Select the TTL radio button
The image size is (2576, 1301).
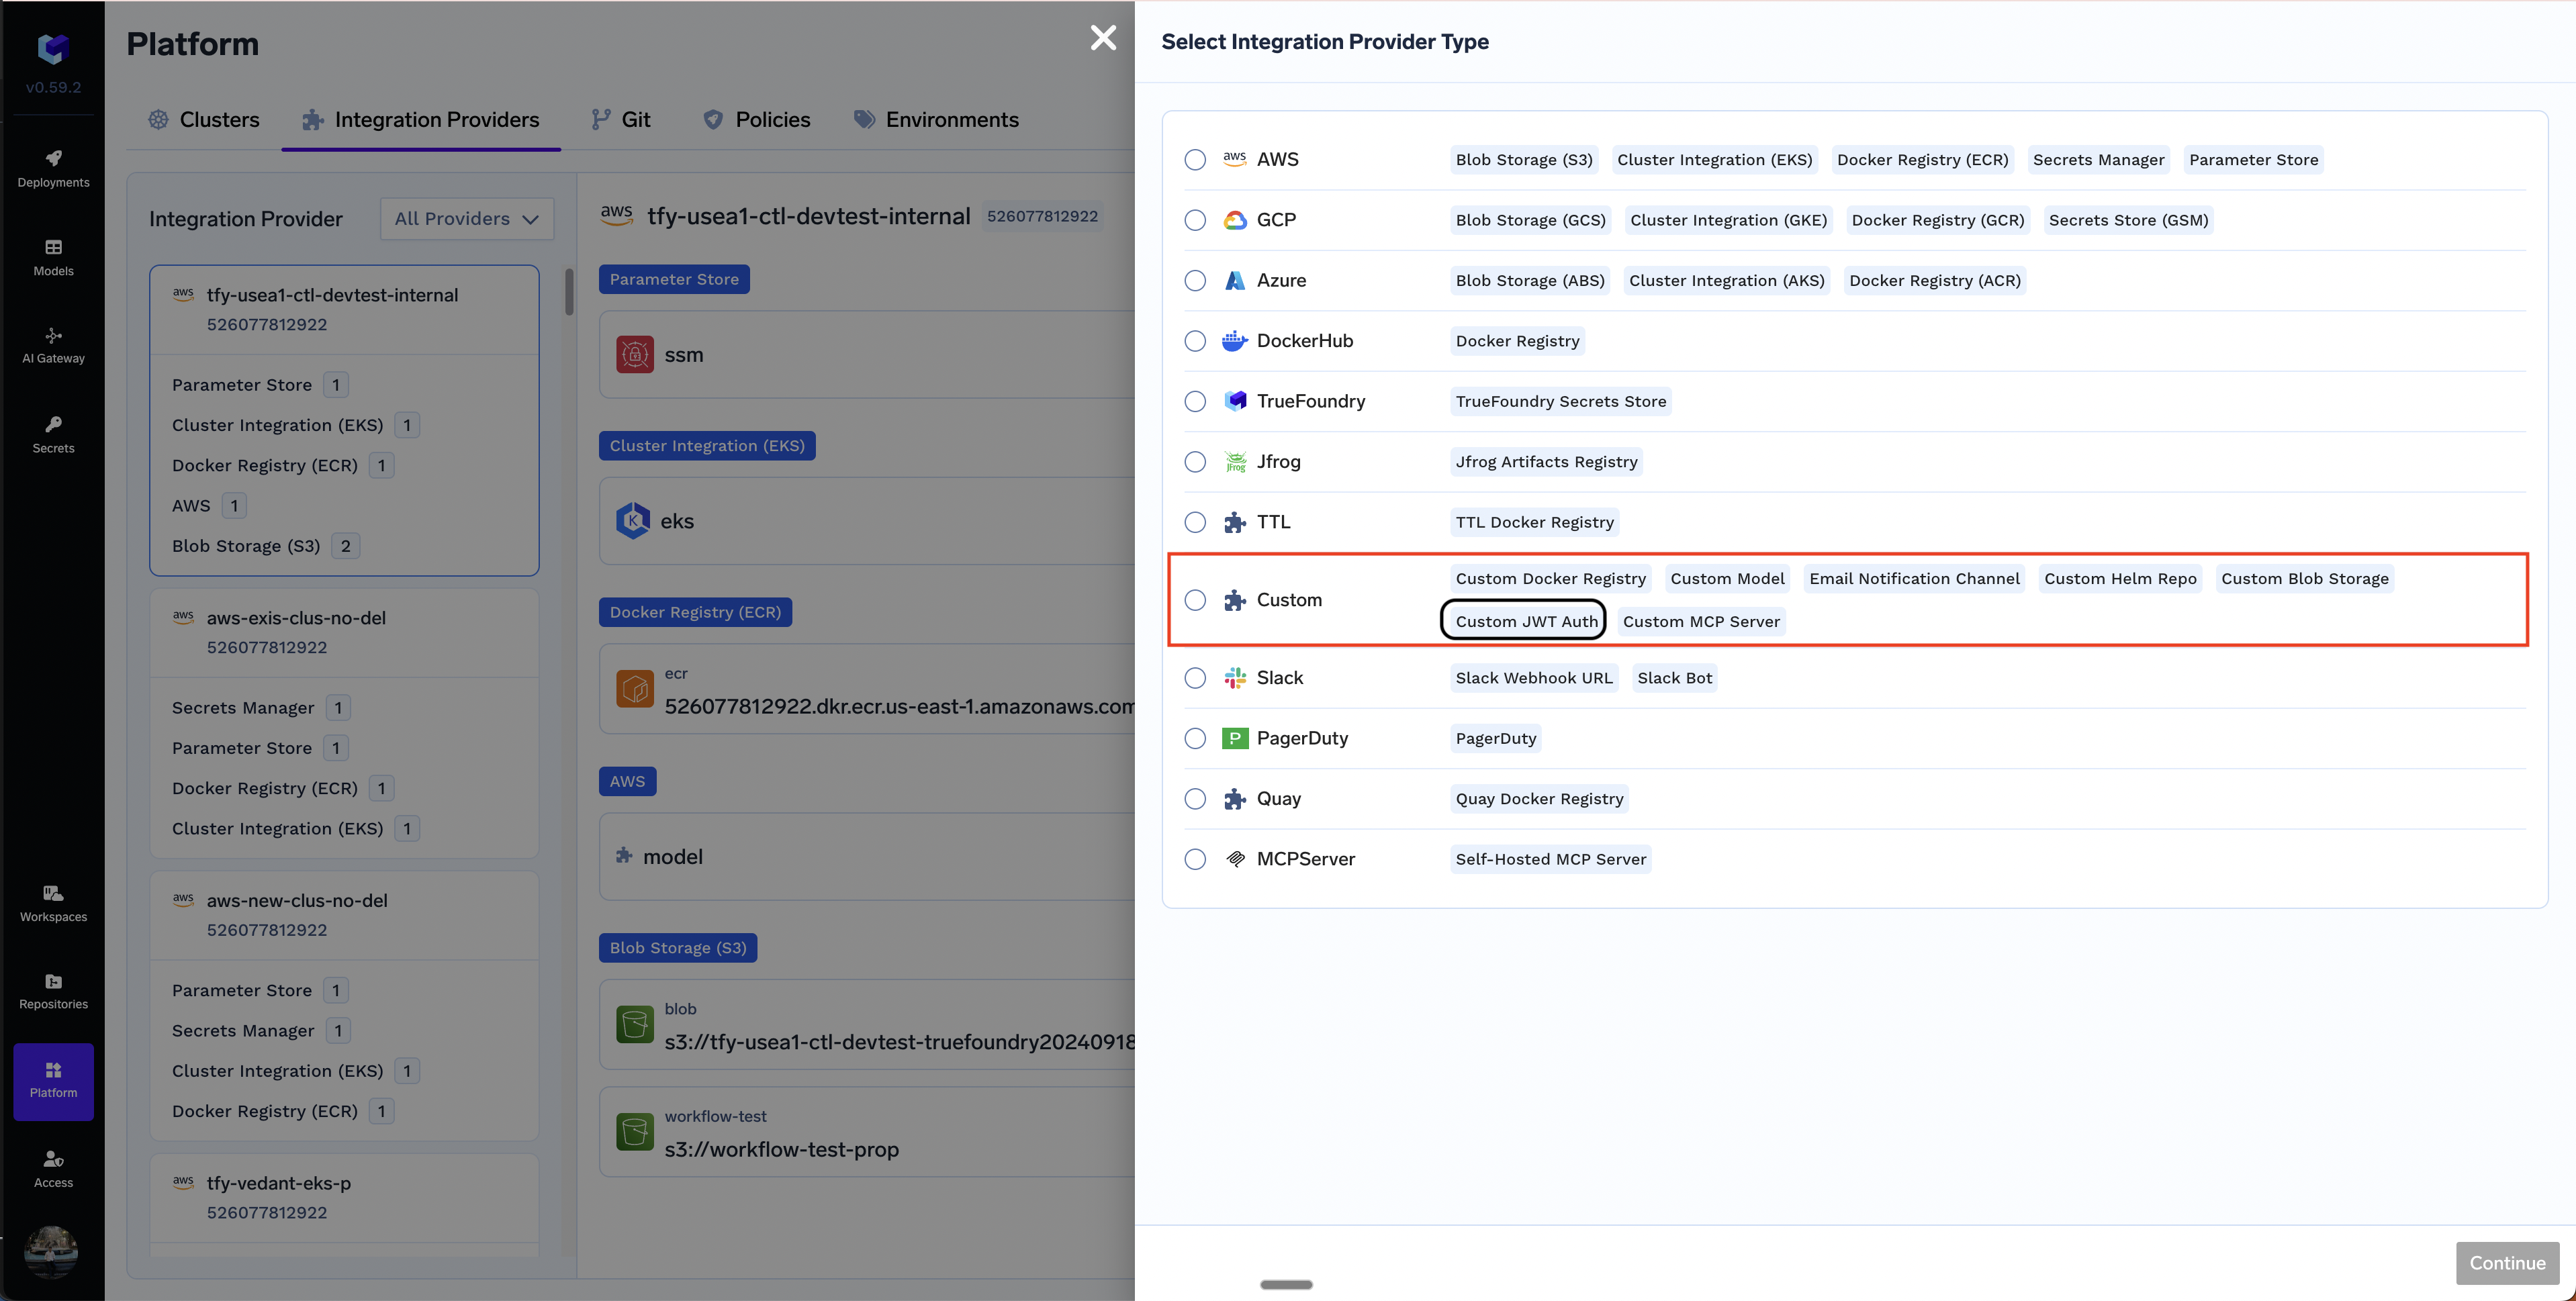pyautogui.click(x=1195, y=522)
